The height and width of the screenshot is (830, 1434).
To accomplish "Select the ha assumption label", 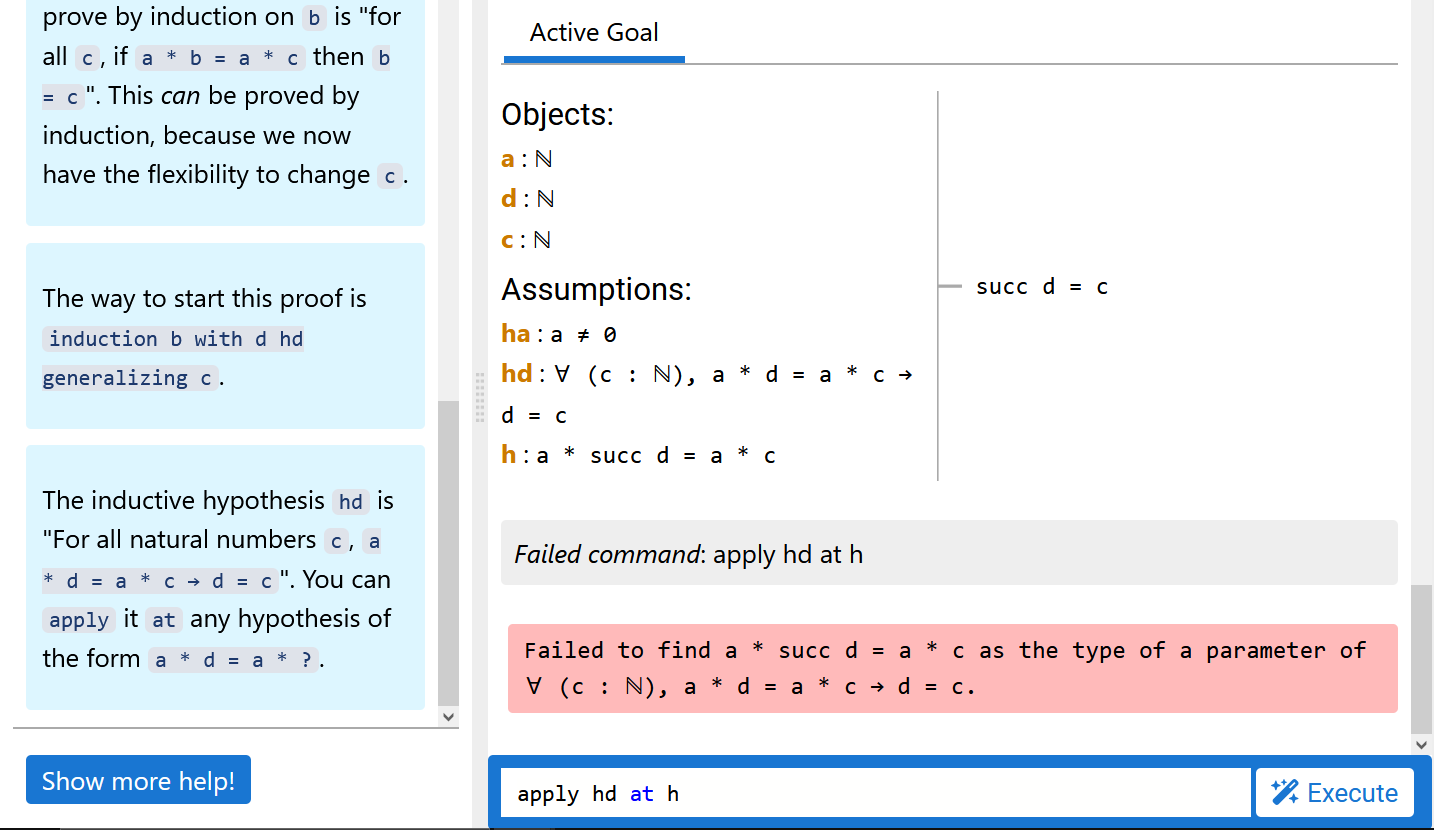I will click(x=515, y=334).
